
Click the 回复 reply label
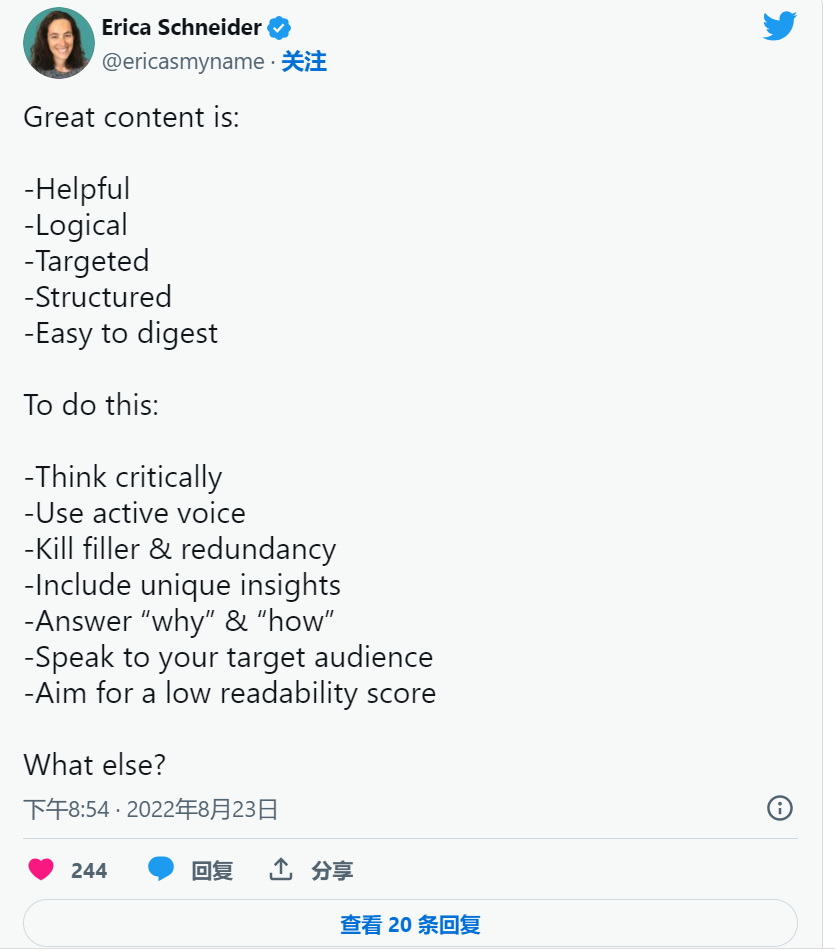(x=212, y=870)
